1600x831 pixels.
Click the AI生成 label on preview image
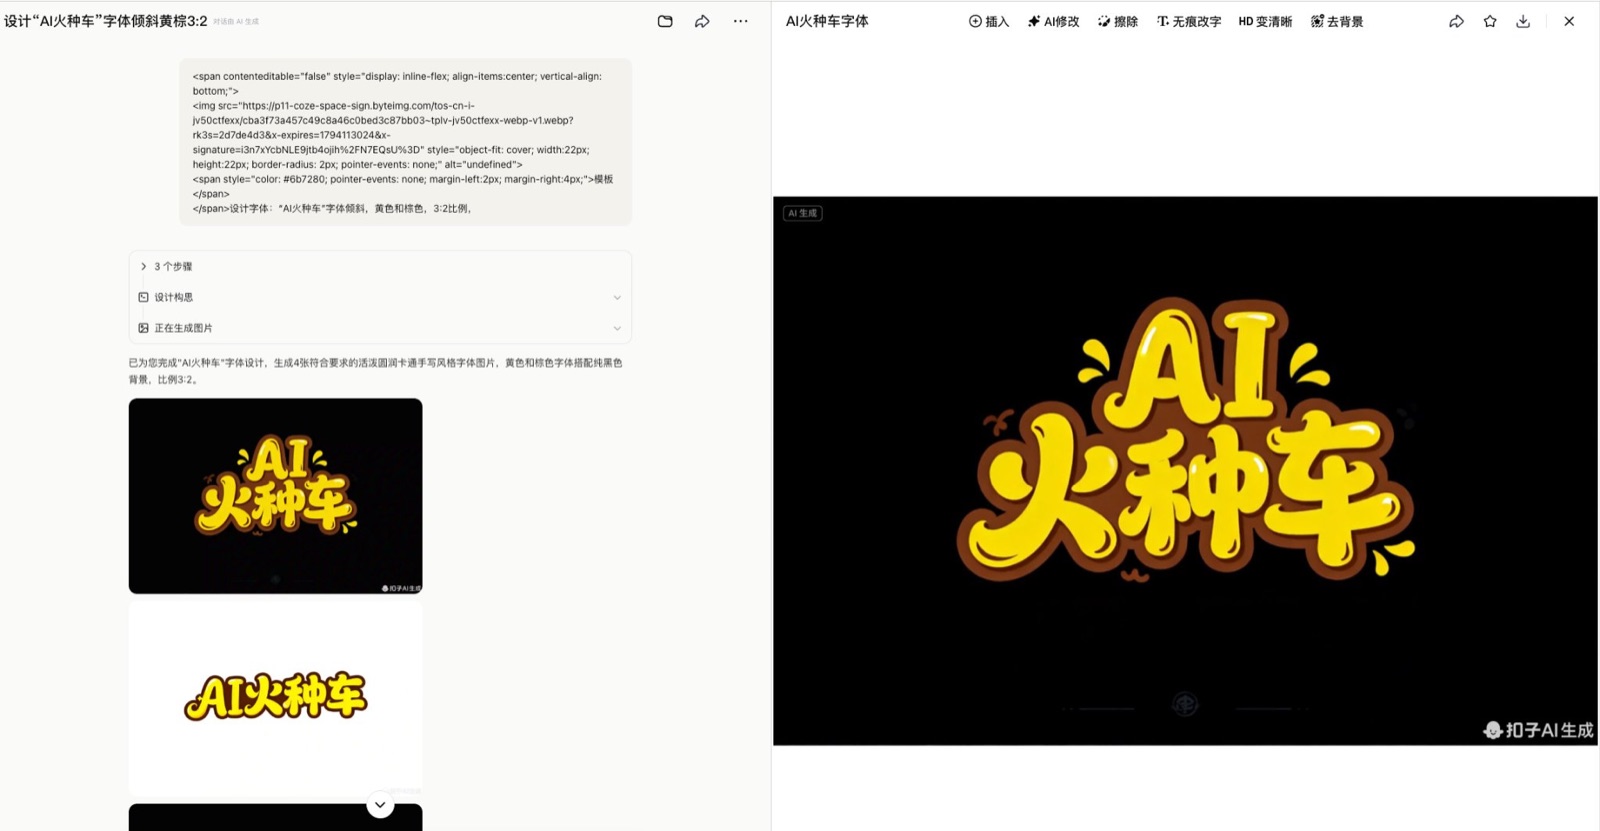tap(802, 213)
